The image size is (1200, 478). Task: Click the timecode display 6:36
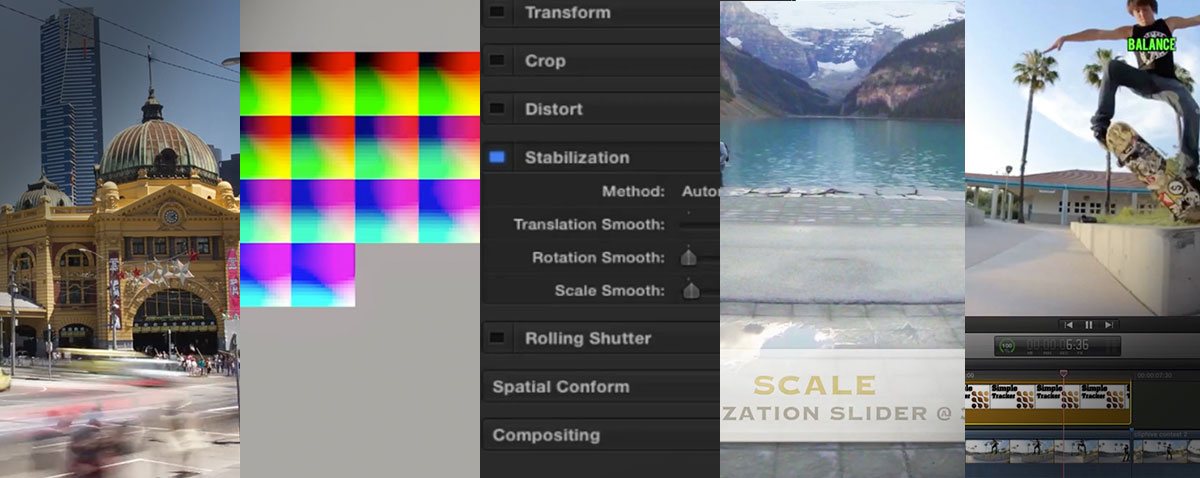point(1056,345)
